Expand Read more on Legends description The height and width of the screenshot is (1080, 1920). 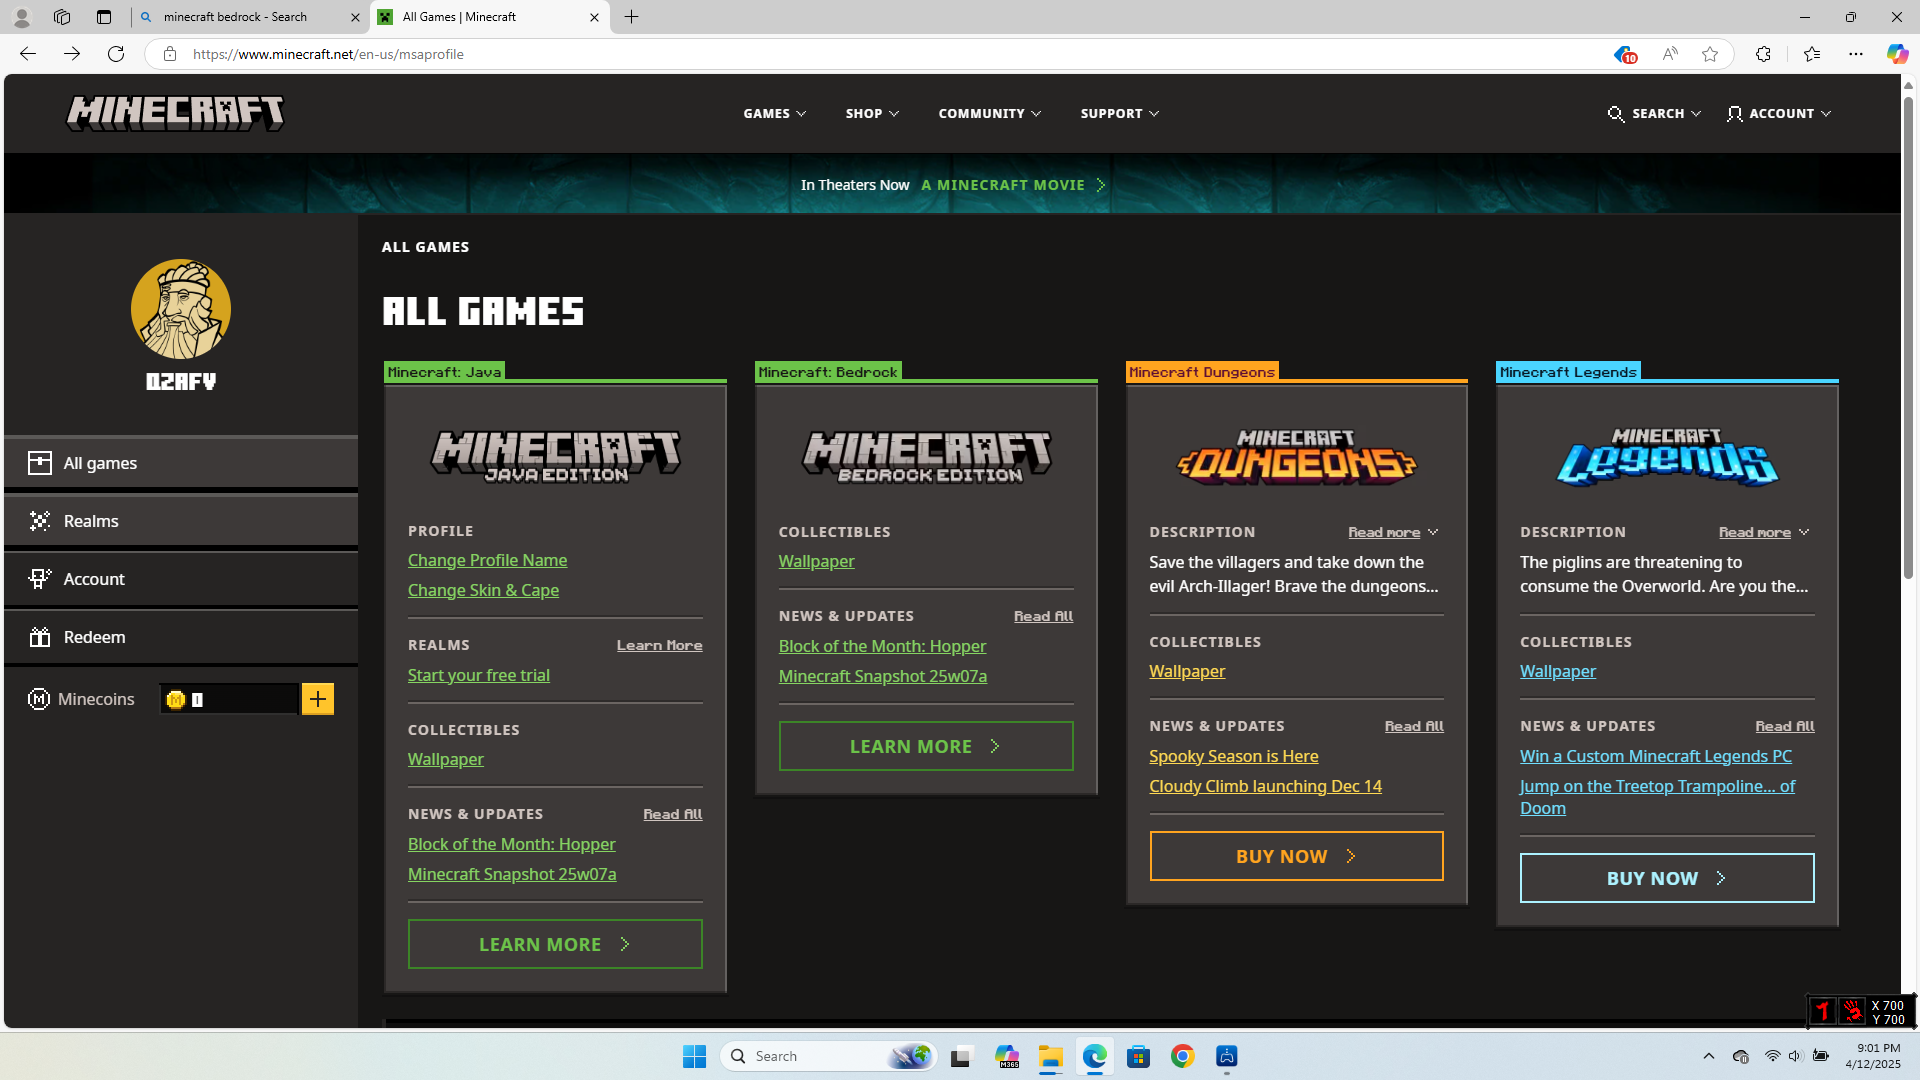[1764, 533]
